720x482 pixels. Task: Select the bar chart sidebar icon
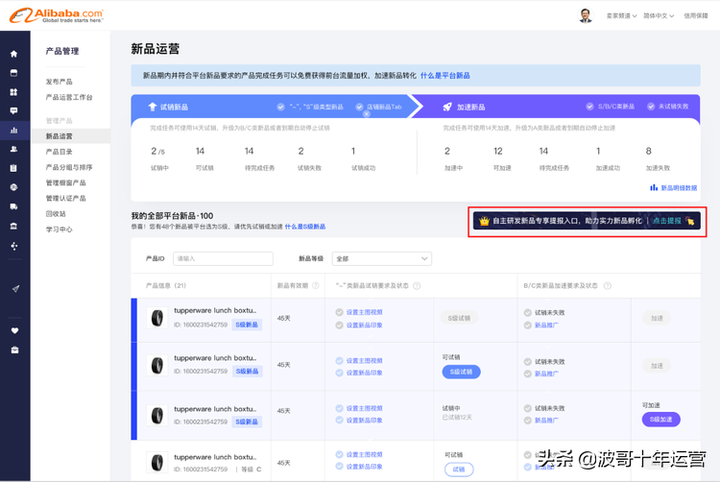point(14,130)
